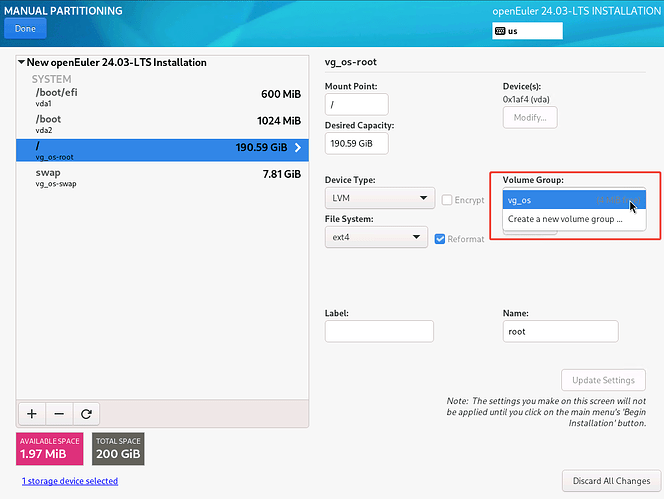The height and width of the screenshot is (499, 664).
Task: Click the arrow on the selected root partition
Action: point(297,148)
